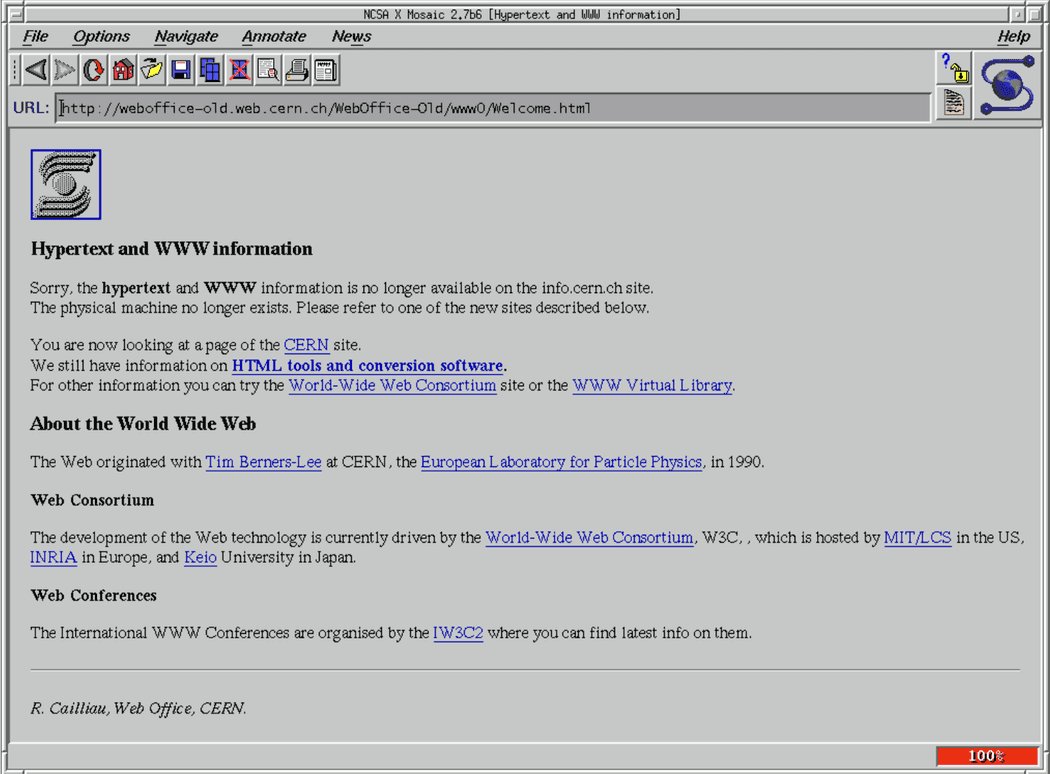1050x774 pixels.
Task: Click the Forward navigation arrow
Action: point(63,70)
